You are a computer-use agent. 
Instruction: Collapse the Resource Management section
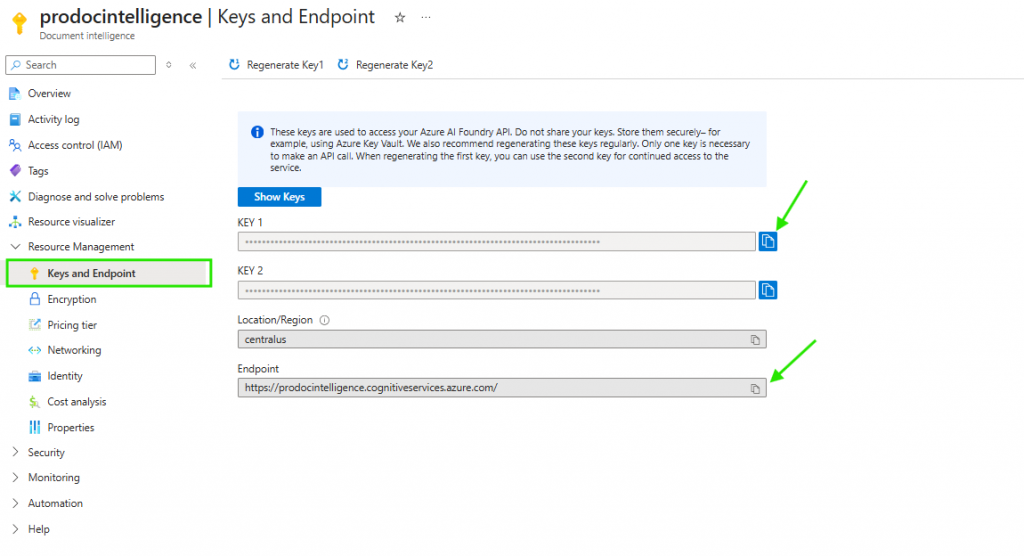(x=15, y=247)
